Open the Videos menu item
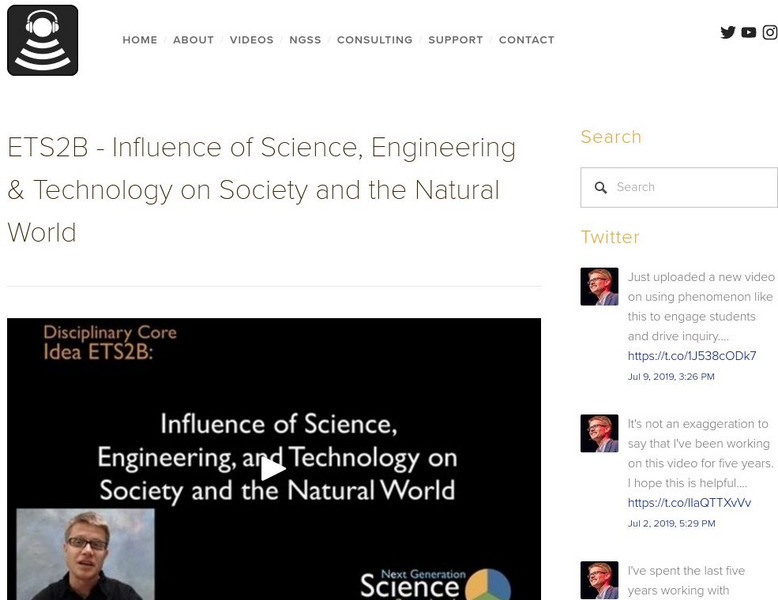 251,40
